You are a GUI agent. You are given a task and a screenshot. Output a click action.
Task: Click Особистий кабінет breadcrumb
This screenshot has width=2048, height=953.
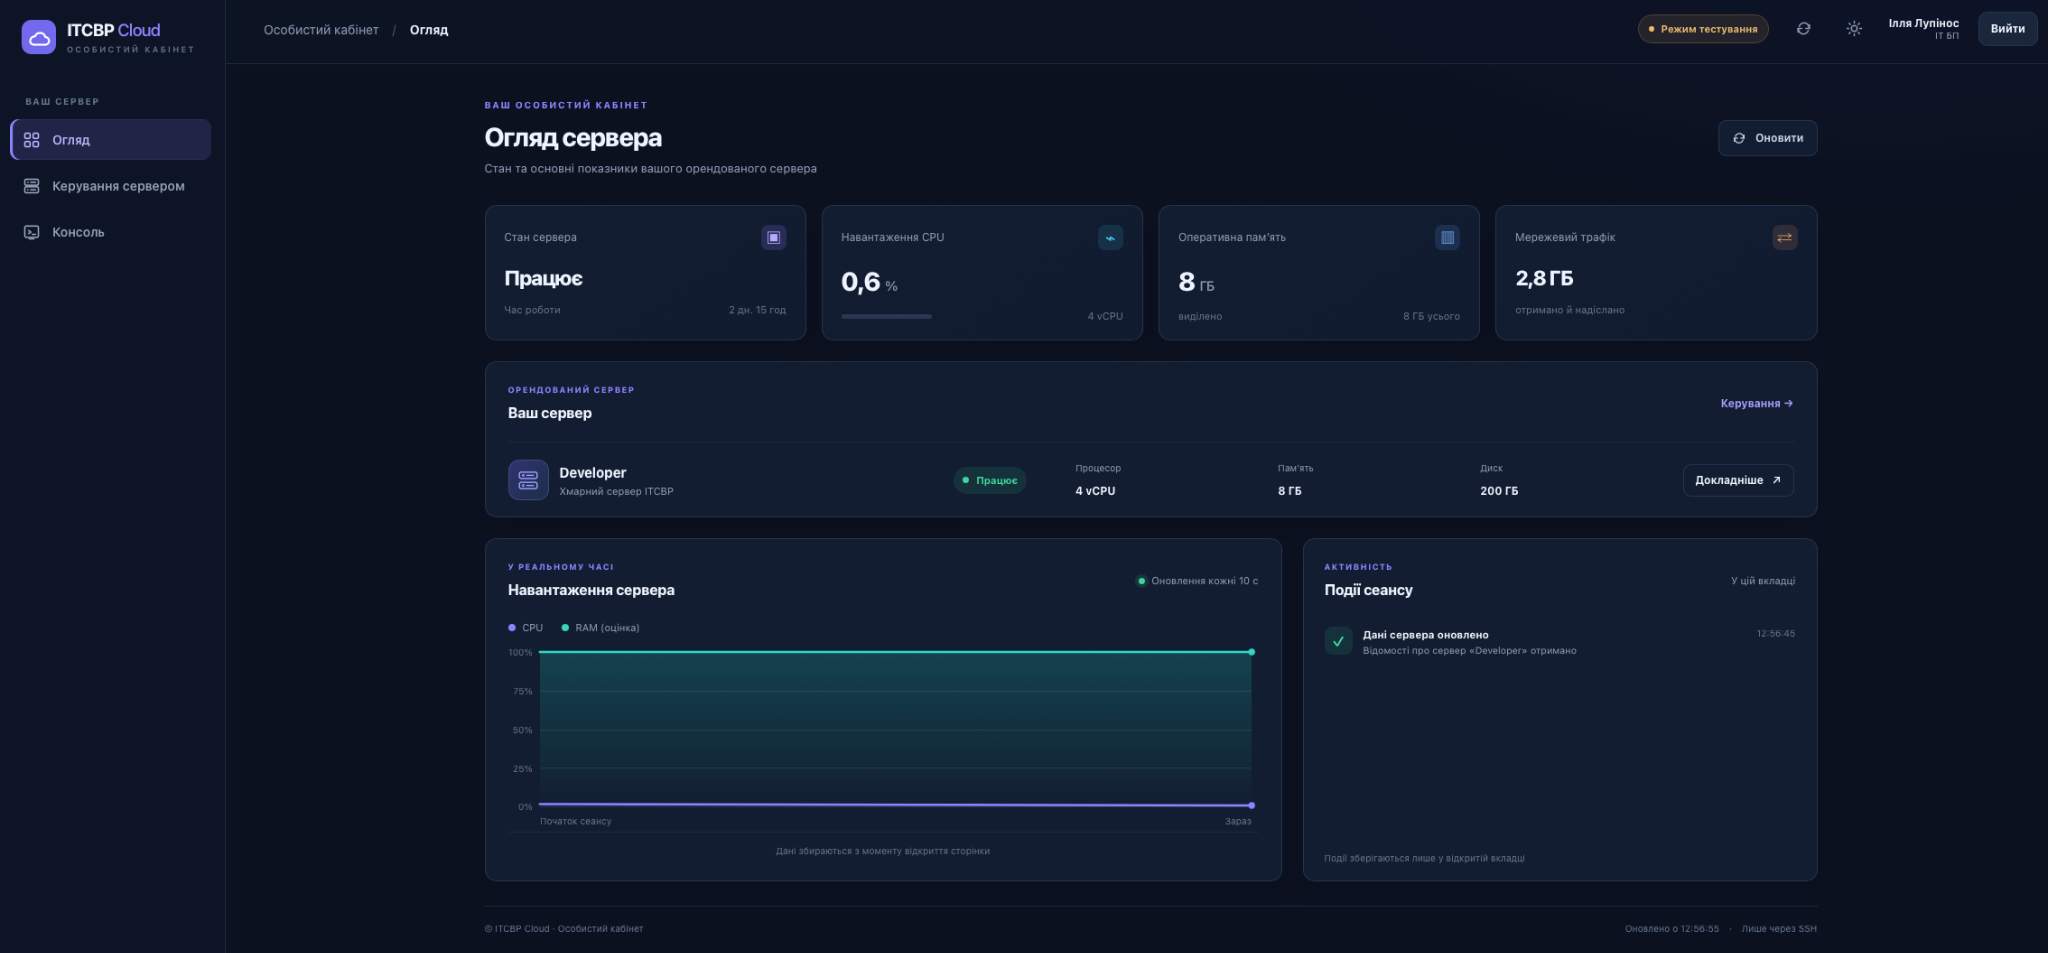click(x=321, y=30)
